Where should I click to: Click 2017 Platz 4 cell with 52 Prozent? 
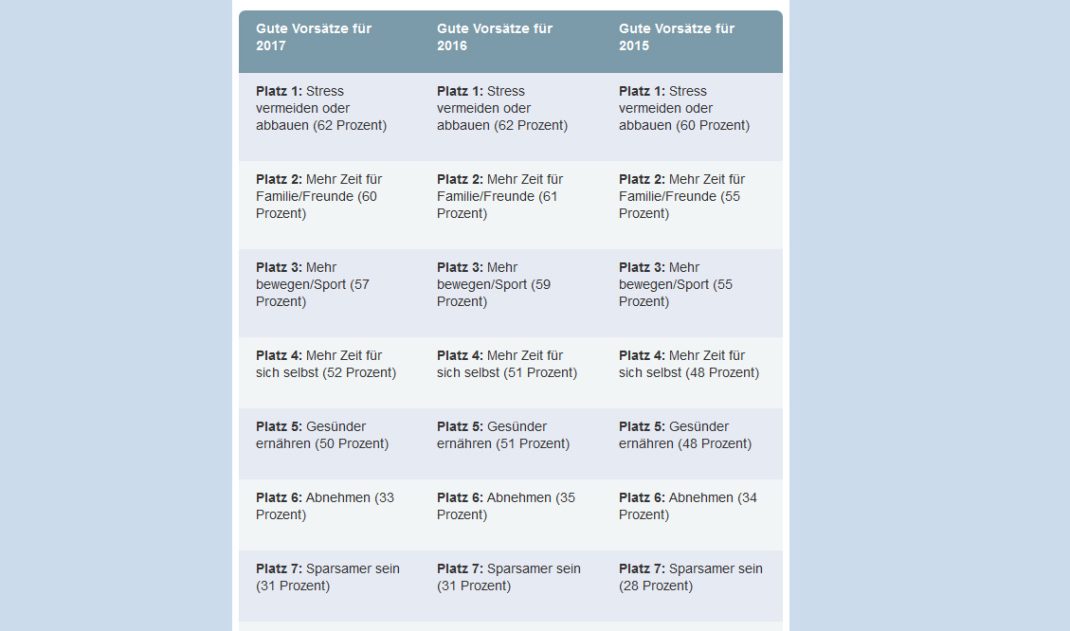326,364
